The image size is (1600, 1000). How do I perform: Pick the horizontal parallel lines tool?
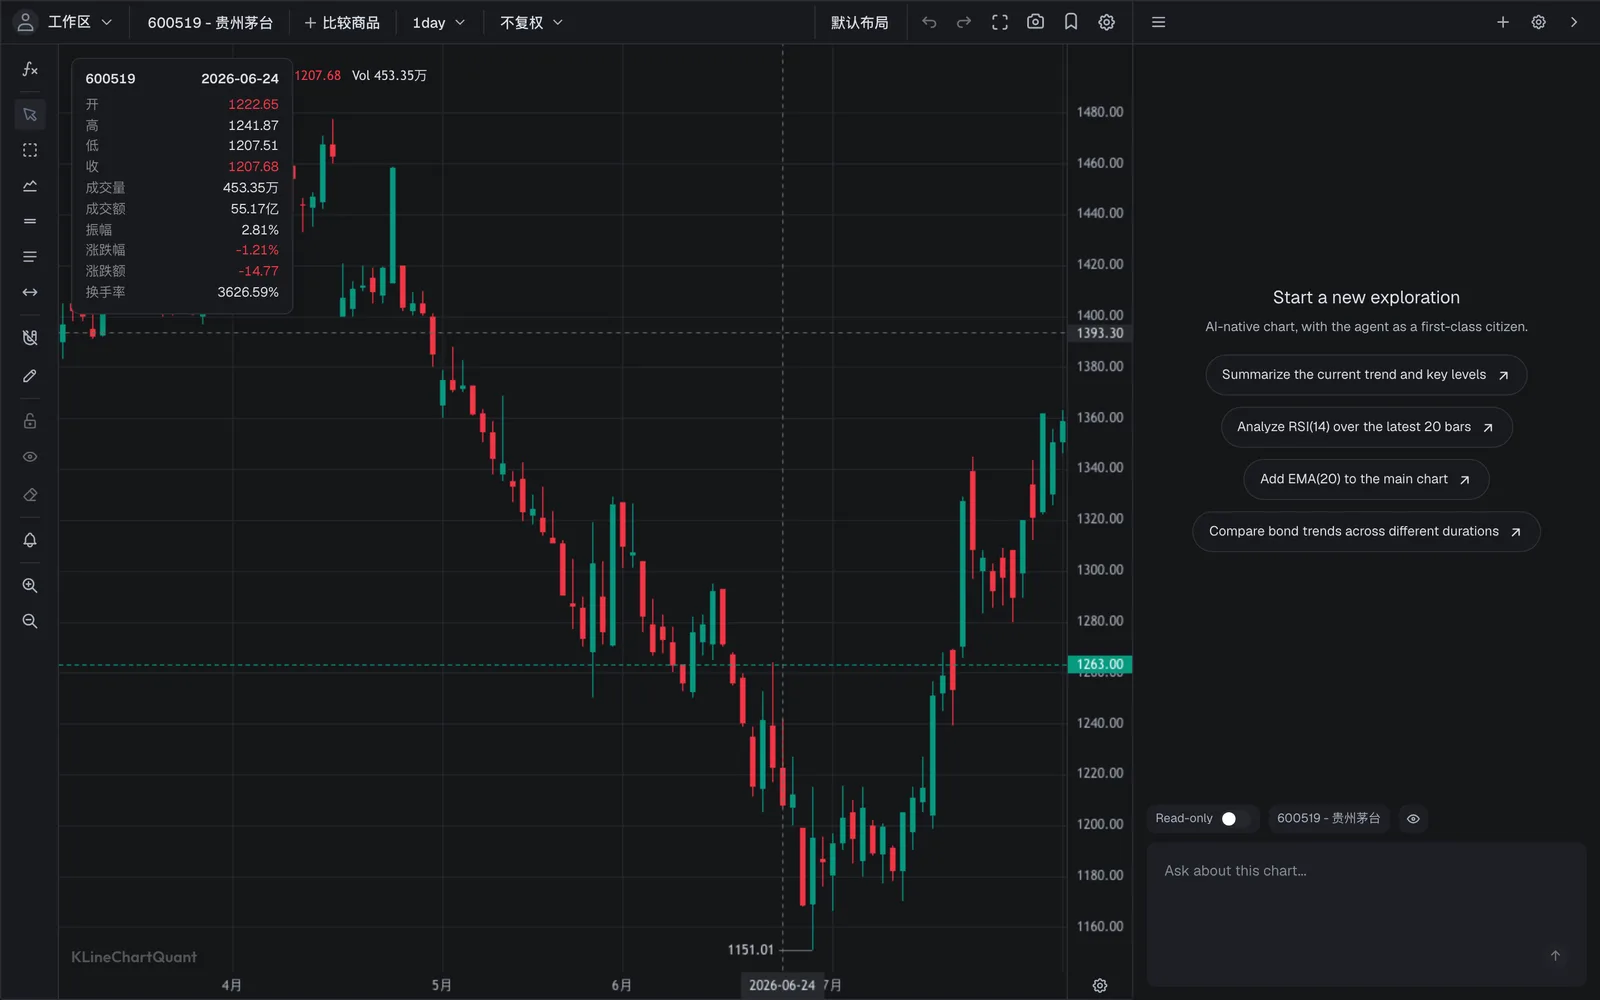[30, 221]
